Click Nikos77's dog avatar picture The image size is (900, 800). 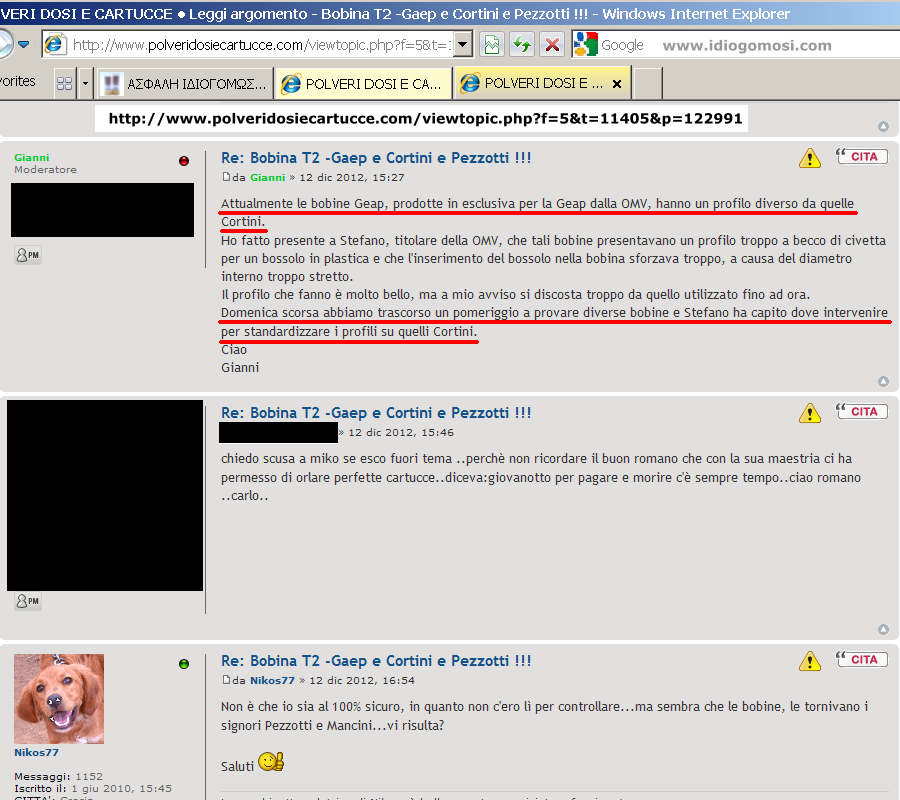59,698
